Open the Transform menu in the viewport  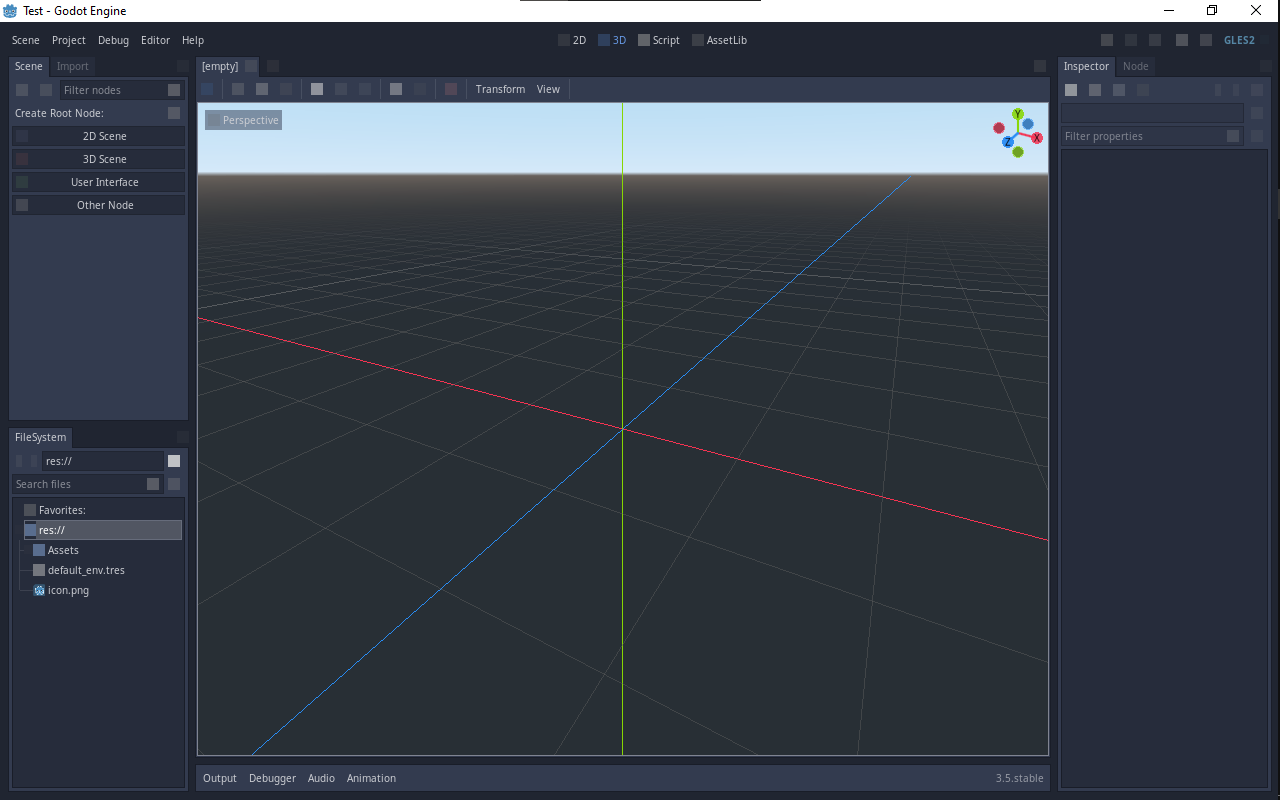500,89
